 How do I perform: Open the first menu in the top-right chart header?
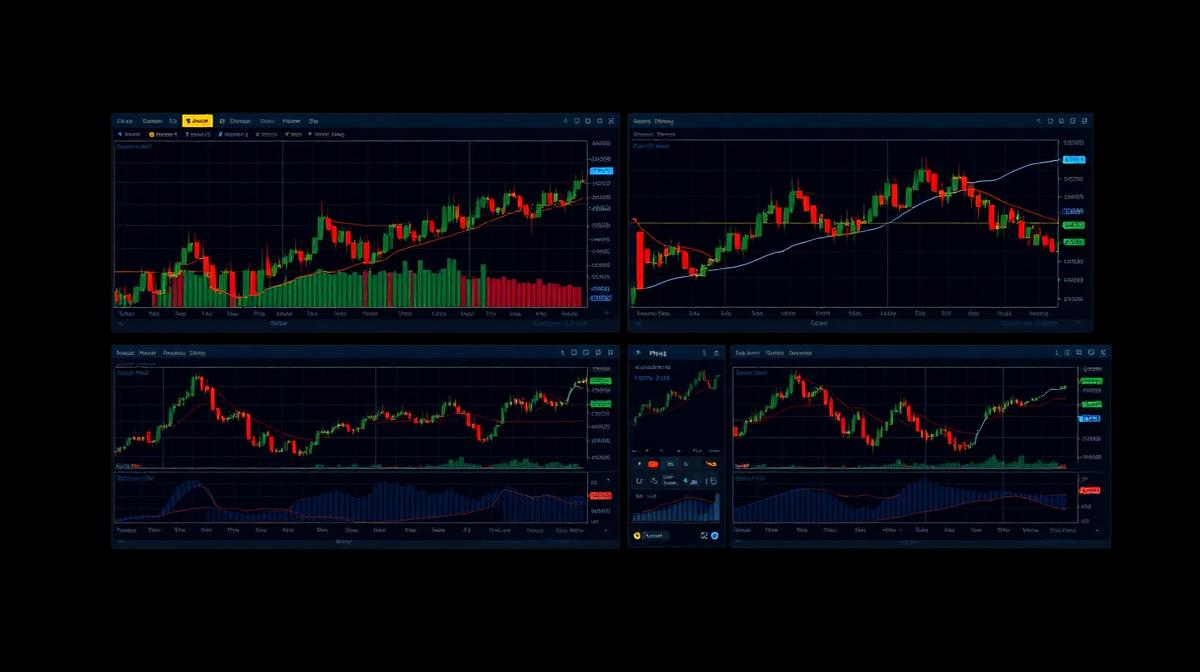point(642,121)
